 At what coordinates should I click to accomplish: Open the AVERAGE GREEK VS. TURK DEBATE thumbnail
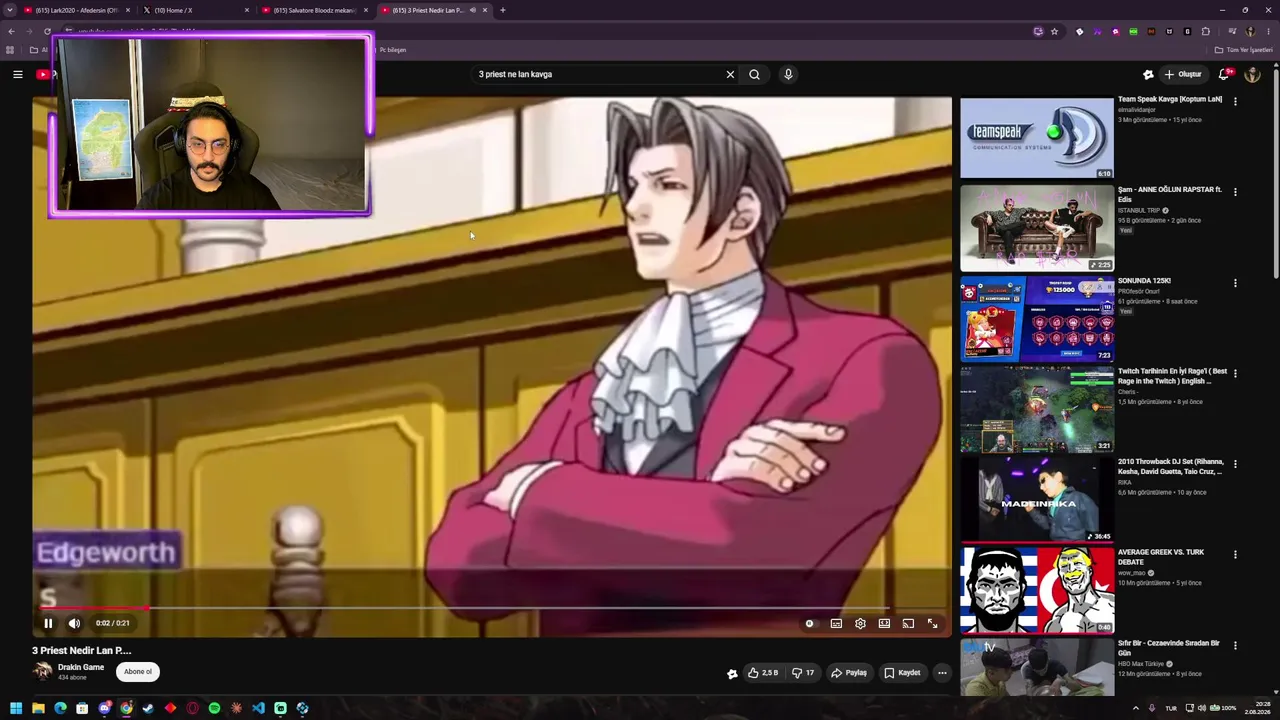tap(1037, 590)
